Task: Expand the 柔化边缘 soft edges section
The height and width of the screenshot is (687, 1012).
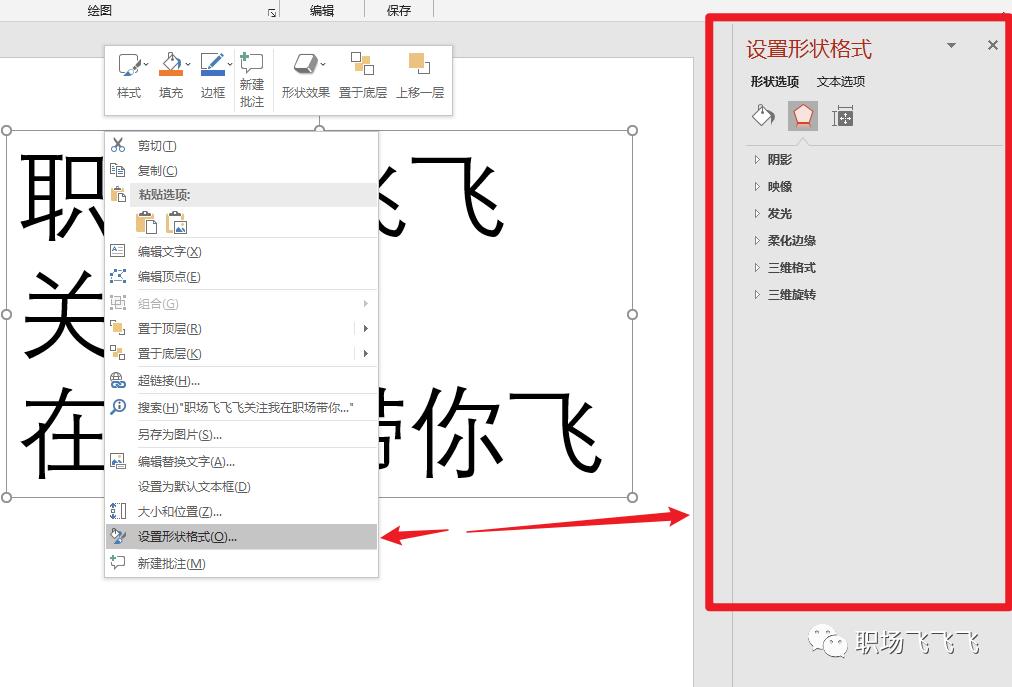Action: [791, 241]
